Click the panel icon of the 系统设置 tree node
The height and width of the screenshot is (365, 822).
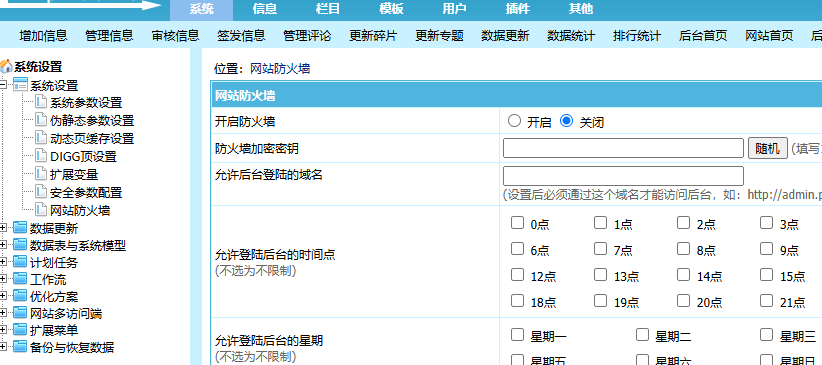(x=20, y=84)
